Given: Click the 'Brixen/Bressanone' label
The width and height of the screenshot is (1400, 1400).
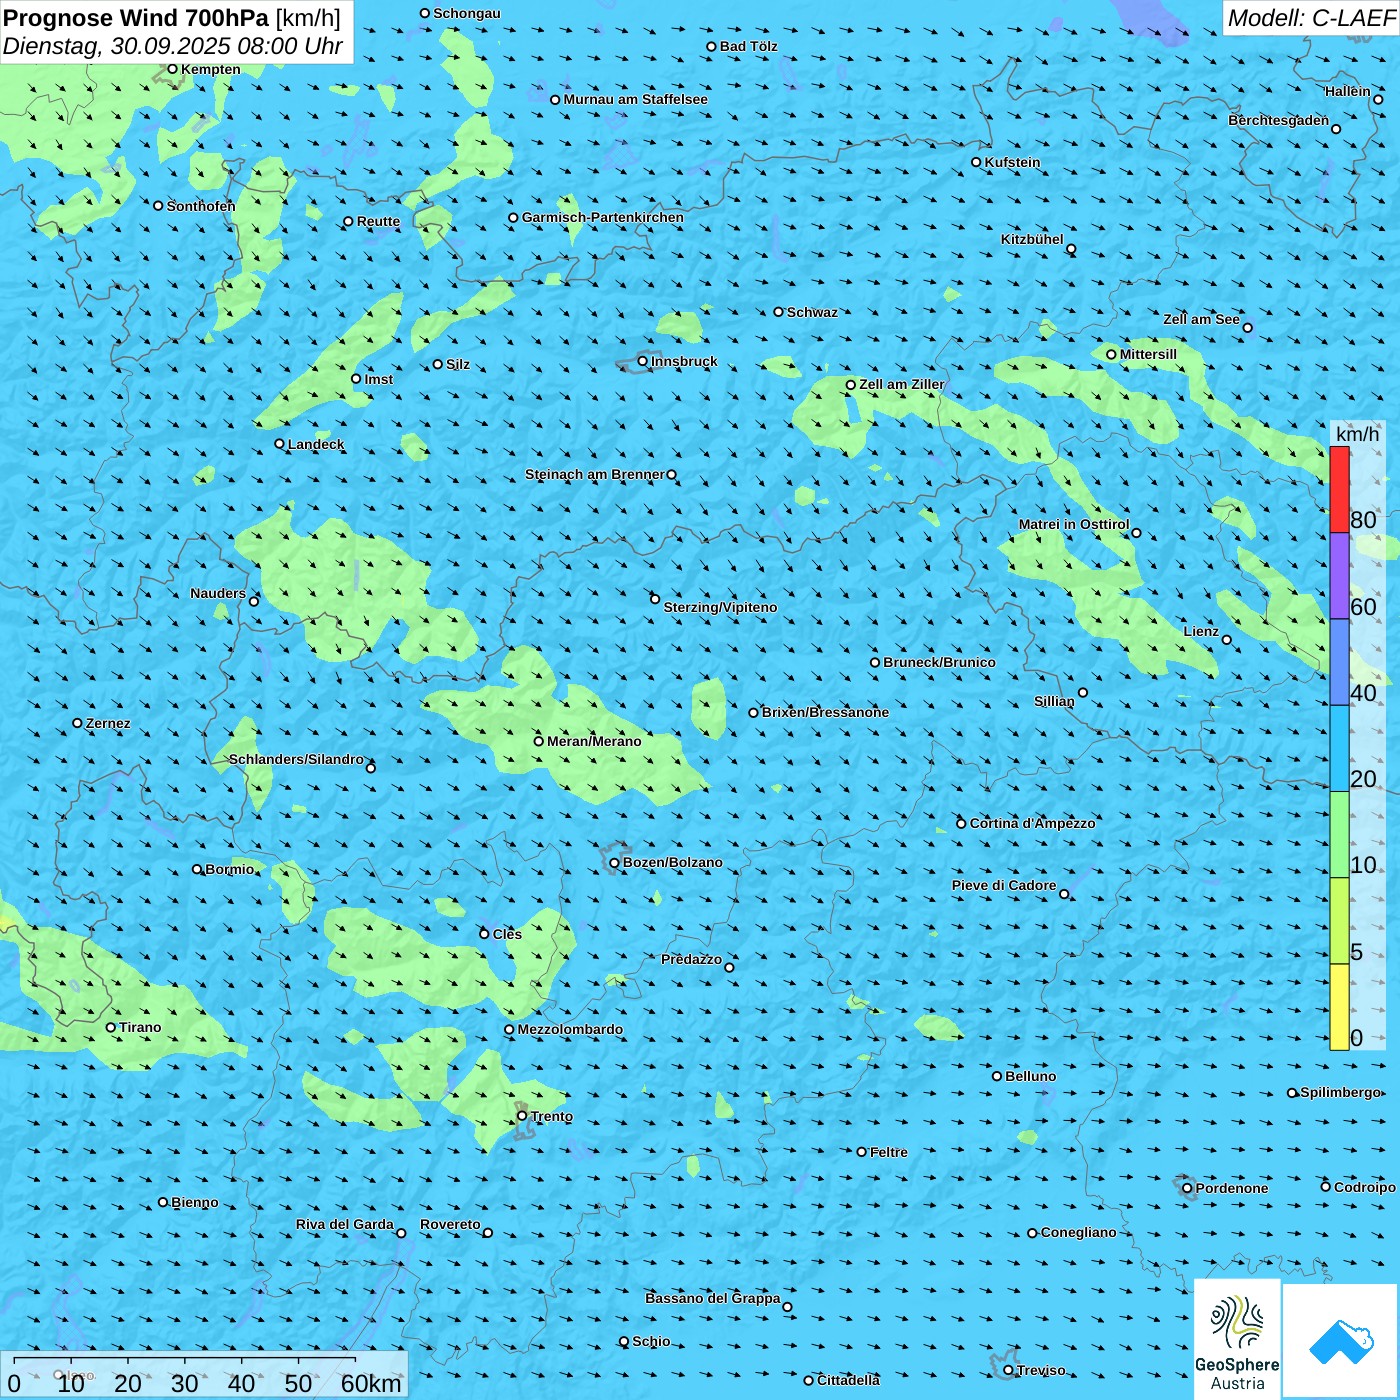Looking at the screenshot, I should [x=825, y=712].
